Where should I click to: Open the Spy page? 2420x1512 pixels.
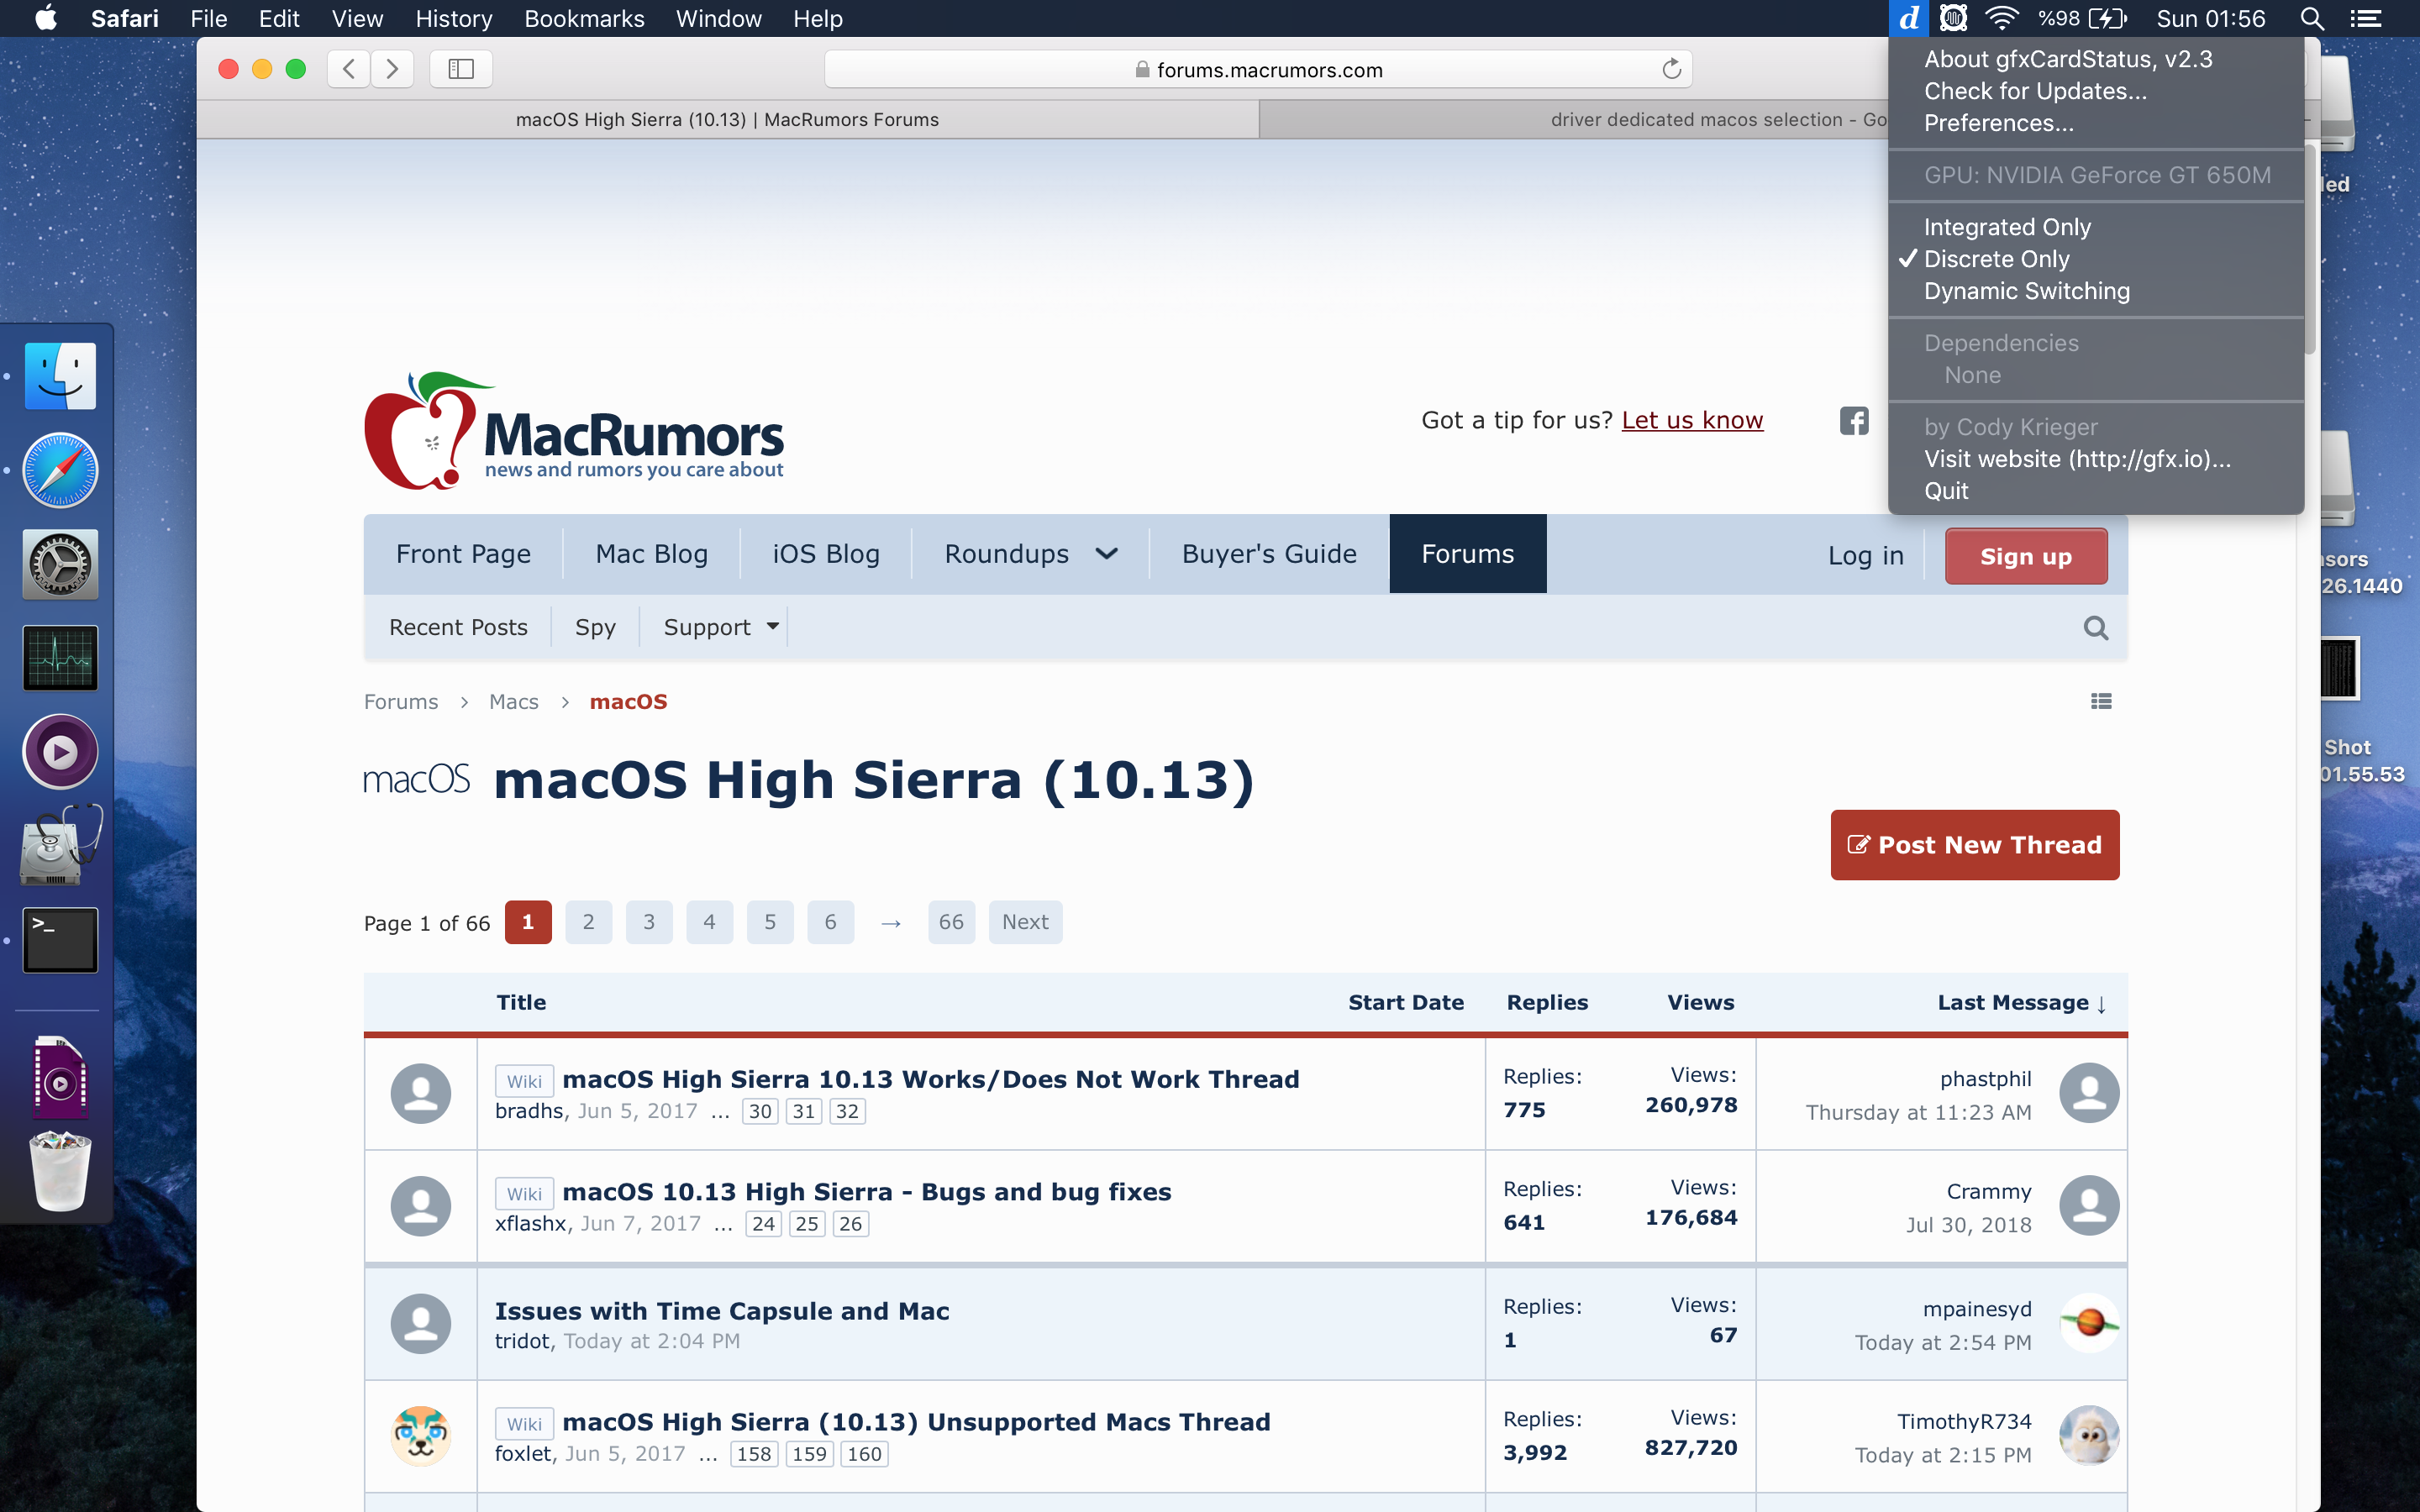click(x=595, y=627)
